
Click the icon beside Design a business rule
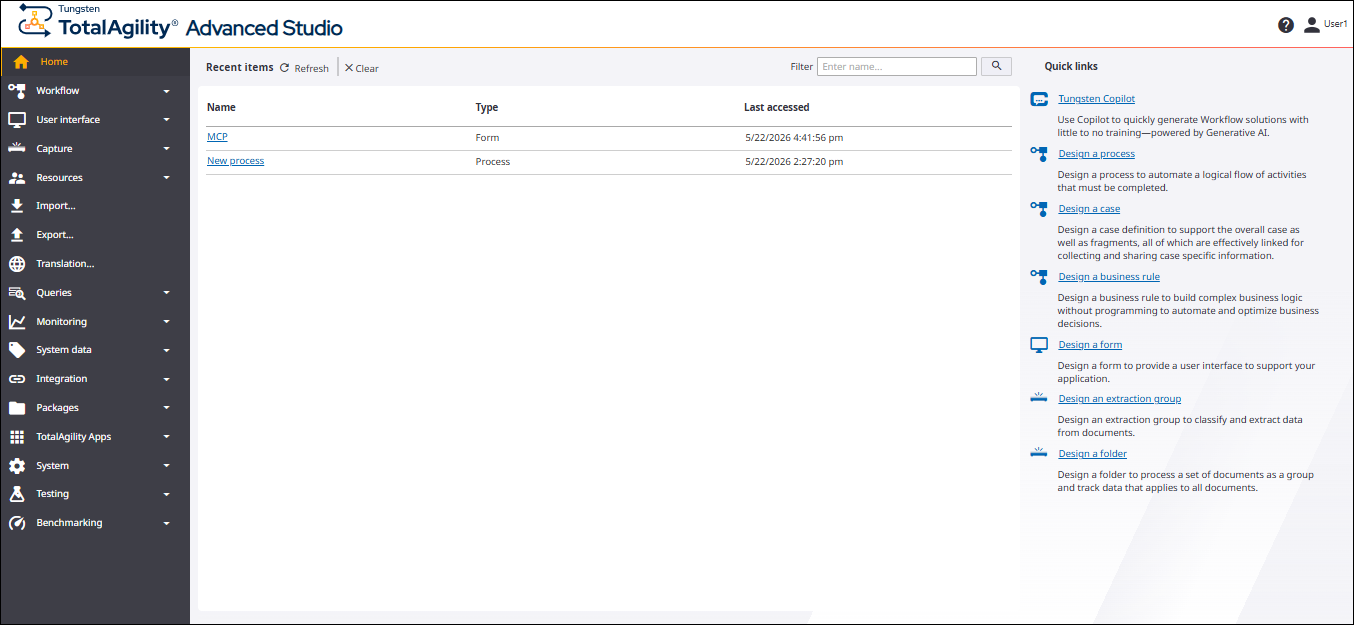click(1039, 277)
